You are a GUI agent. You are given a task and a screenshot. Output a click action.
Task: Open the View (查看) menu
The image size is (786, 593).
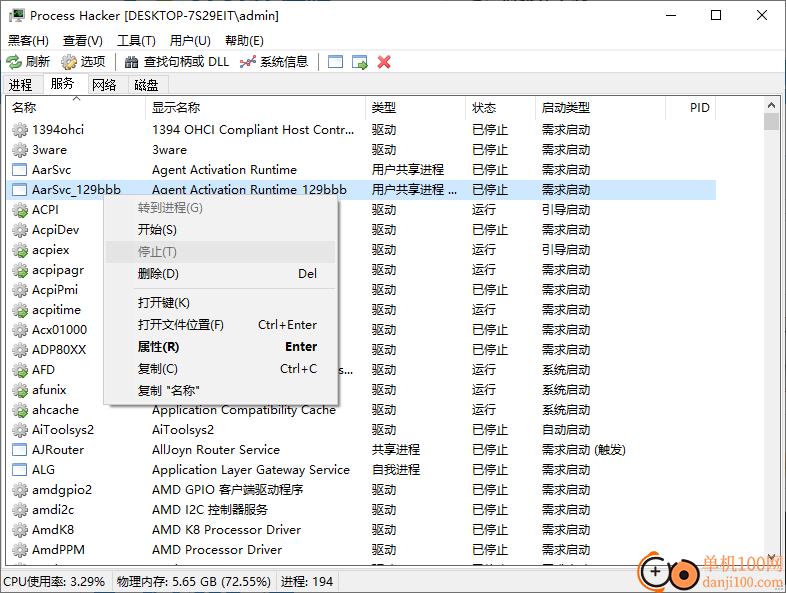point(83,41)
